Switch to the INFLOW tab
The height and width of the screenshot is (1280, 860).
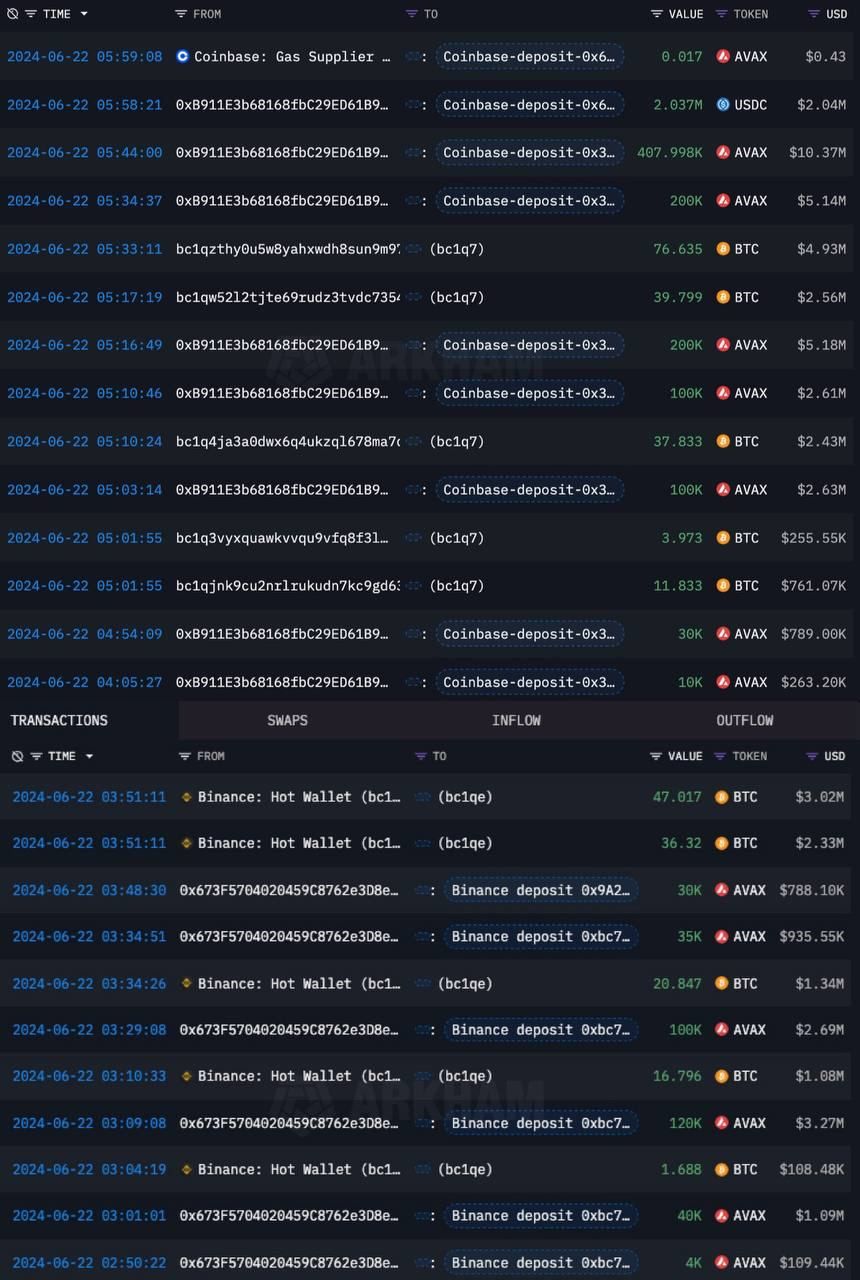[x=516, y=720]
